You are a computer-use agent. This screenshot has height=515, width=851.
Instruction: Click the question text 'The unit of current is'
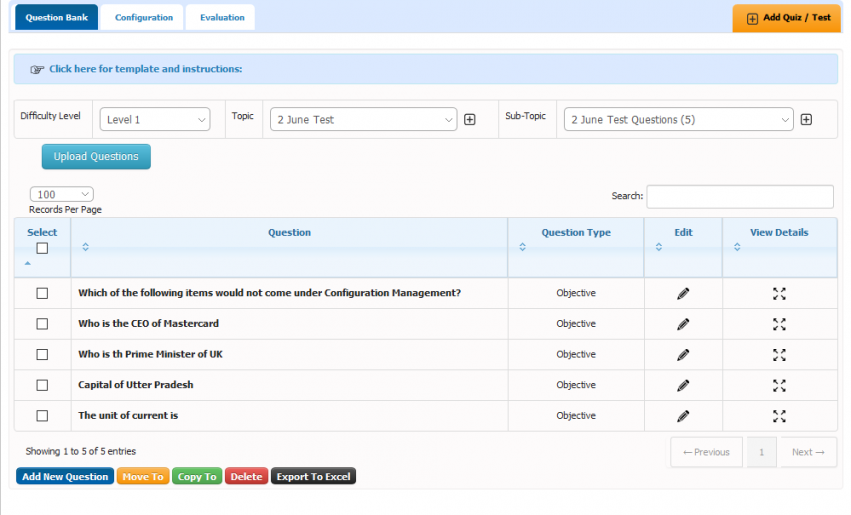coord(128,416)
